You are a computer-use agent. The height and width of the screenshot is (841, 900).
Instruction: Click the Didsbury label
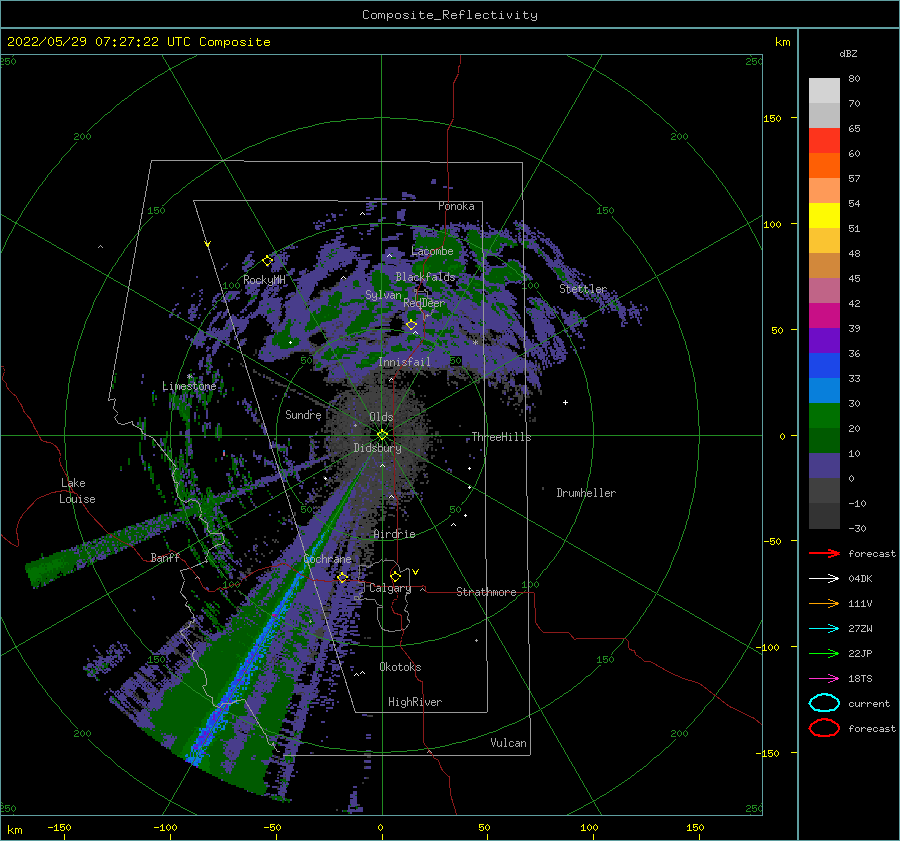(377, 448)
